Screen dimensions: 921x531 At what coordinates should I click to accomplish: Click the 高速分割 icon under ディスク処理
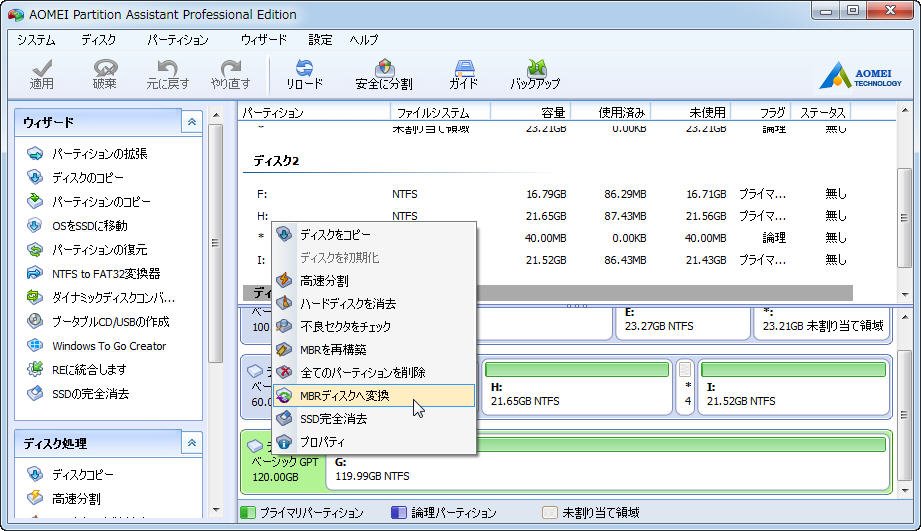35,498
